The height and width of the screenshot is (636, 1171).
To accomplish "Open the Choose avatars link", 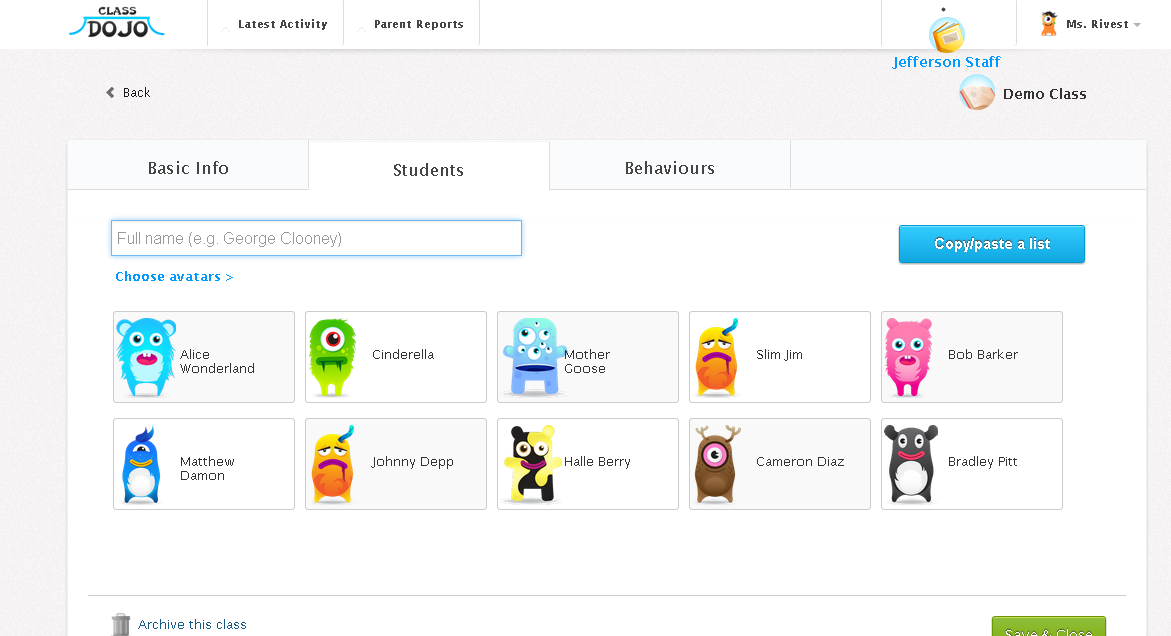I will [x=174, y=276].
